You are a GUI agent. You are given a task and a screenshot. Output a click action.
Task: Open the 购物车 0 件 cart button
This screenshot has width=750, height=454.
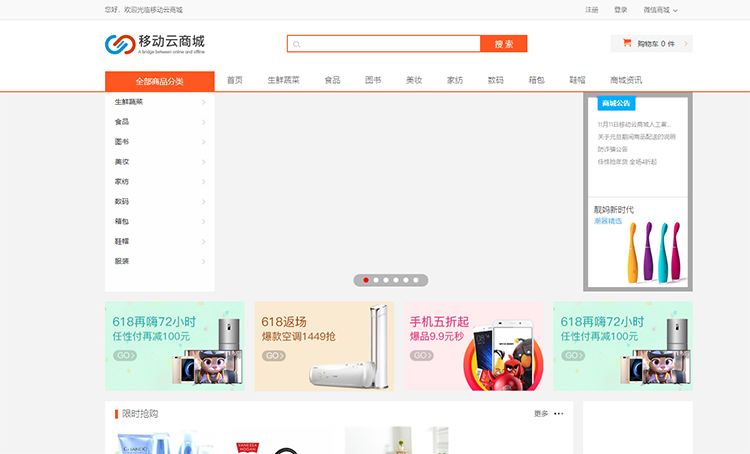(651, 44)
